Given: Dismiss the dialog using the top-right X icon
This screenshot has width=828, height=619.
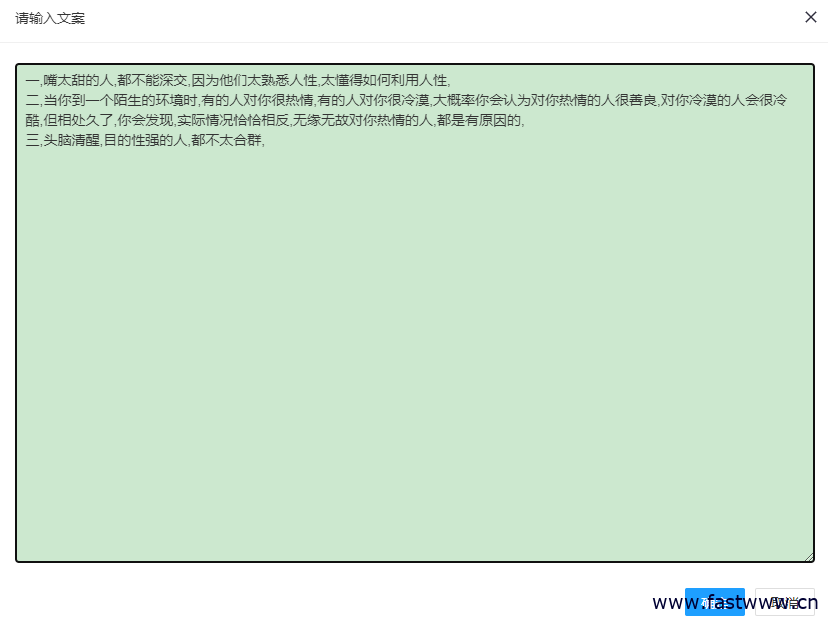Looking at the screenshot, I should point(811,17).
